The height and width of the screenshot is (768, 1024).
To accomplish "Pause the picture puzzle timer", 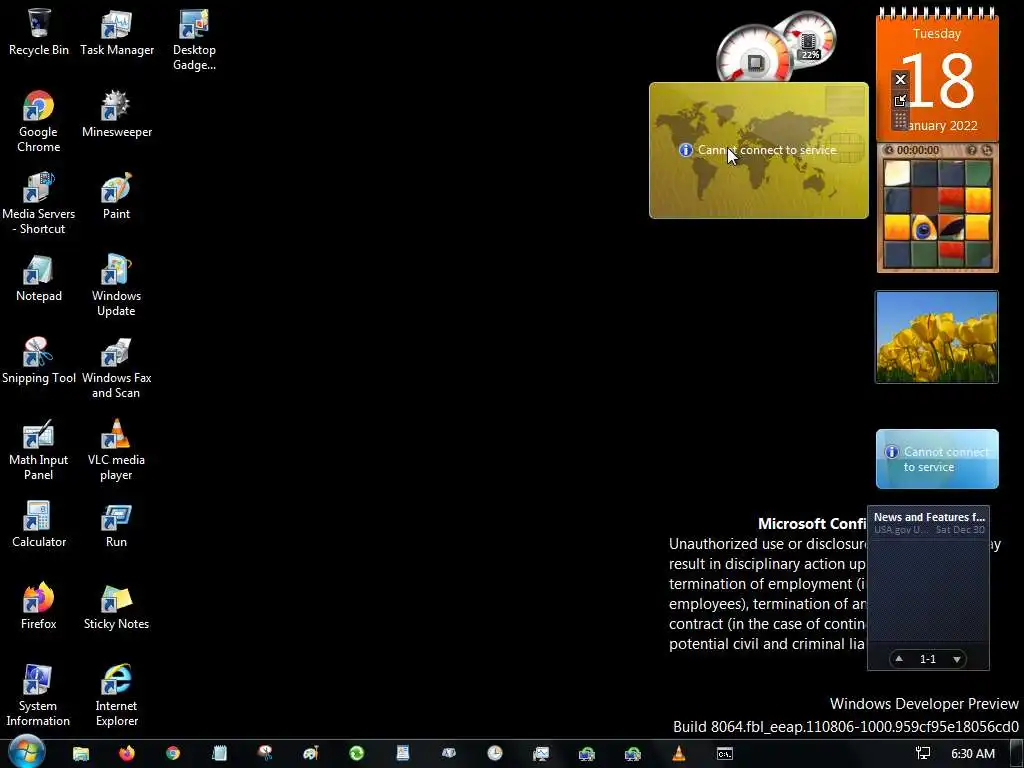I will 889,150.
